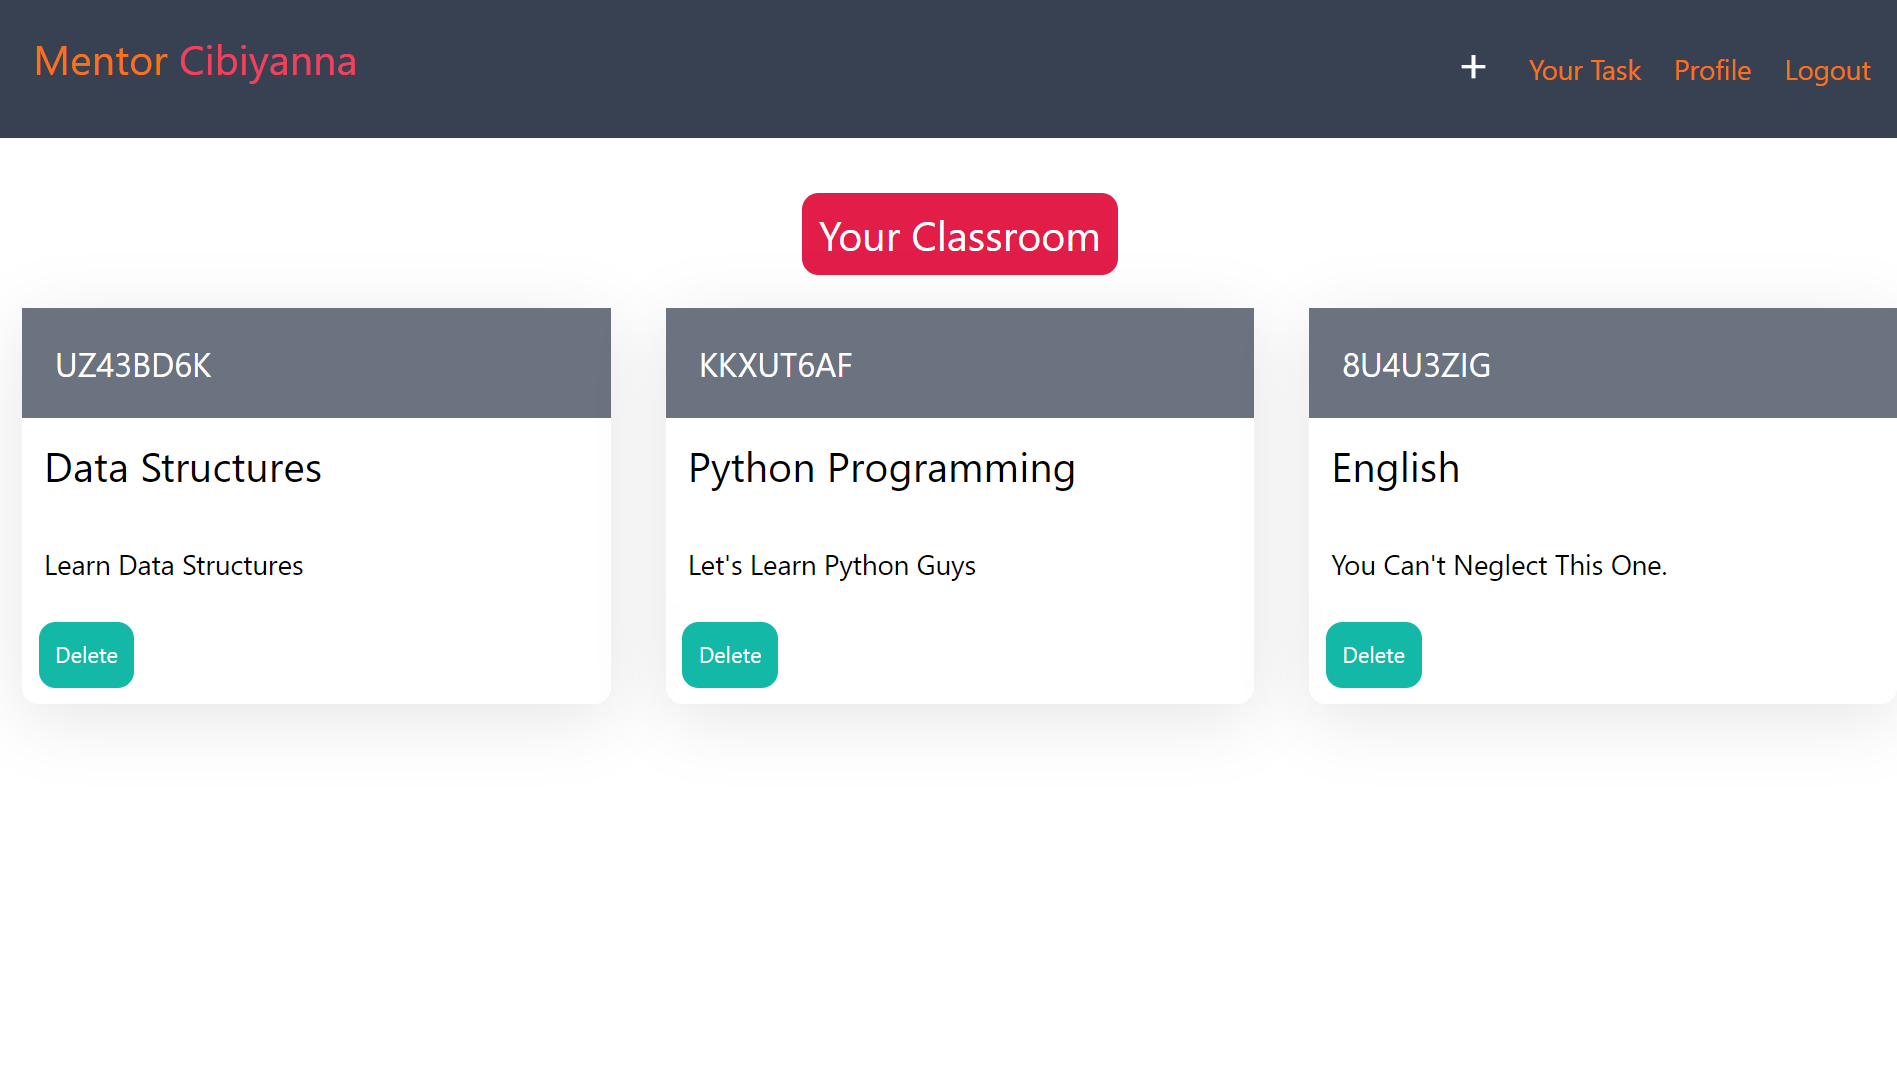Delete the Data Structures classroom
1897x1078 pixels.
click(x=86, y=655)
